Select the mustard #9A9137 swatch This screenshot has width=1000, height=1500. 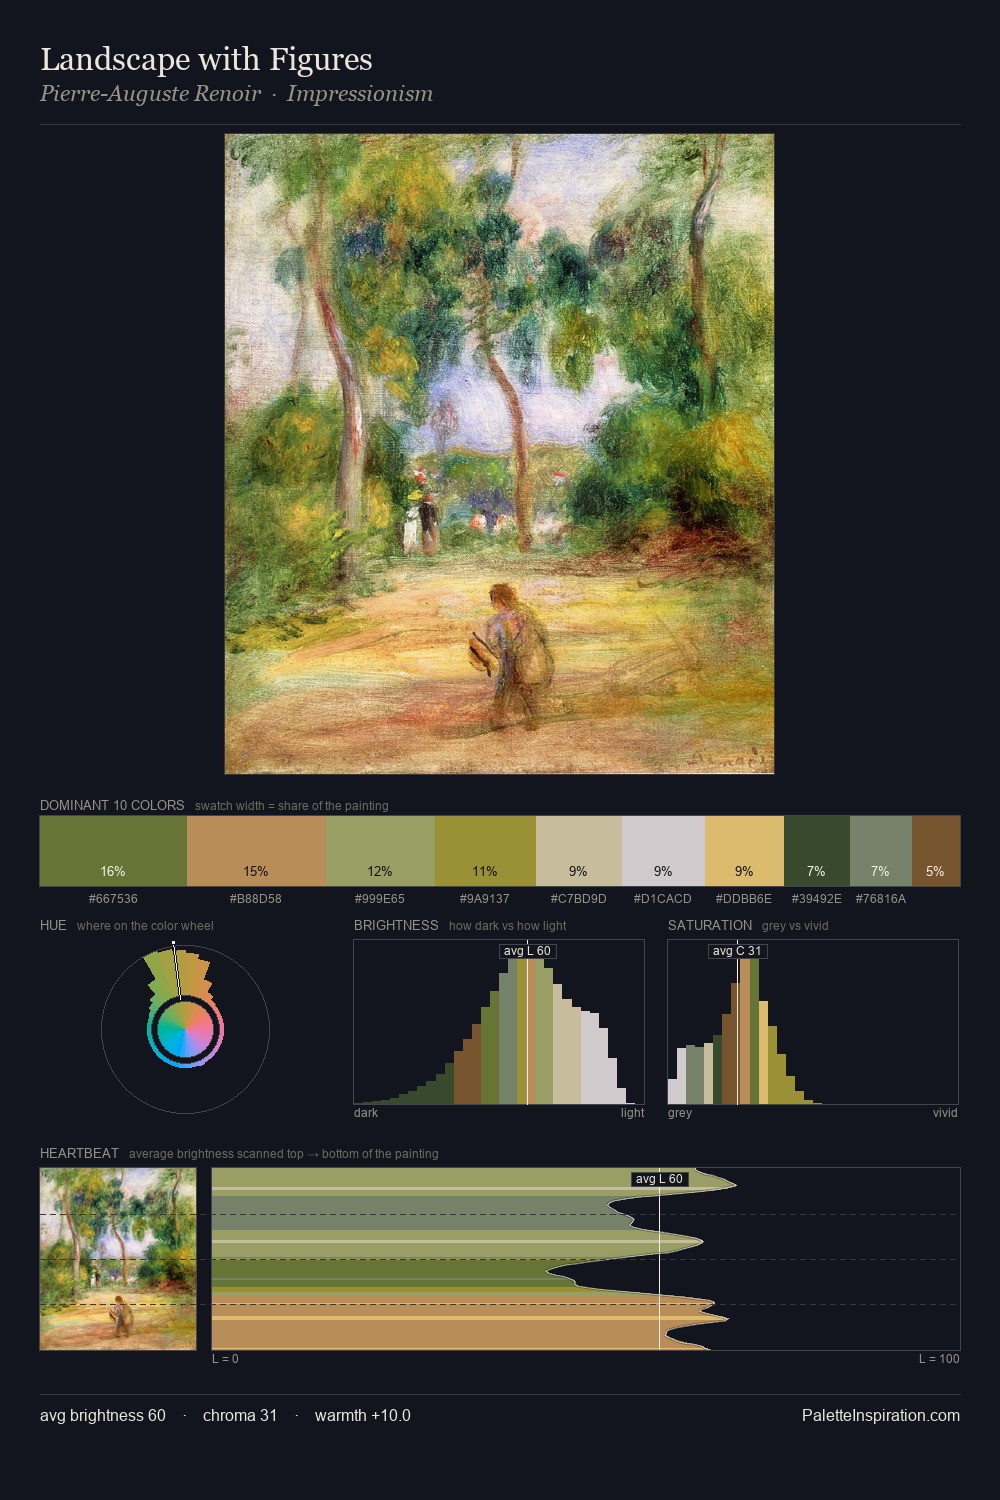pos(485,851)
